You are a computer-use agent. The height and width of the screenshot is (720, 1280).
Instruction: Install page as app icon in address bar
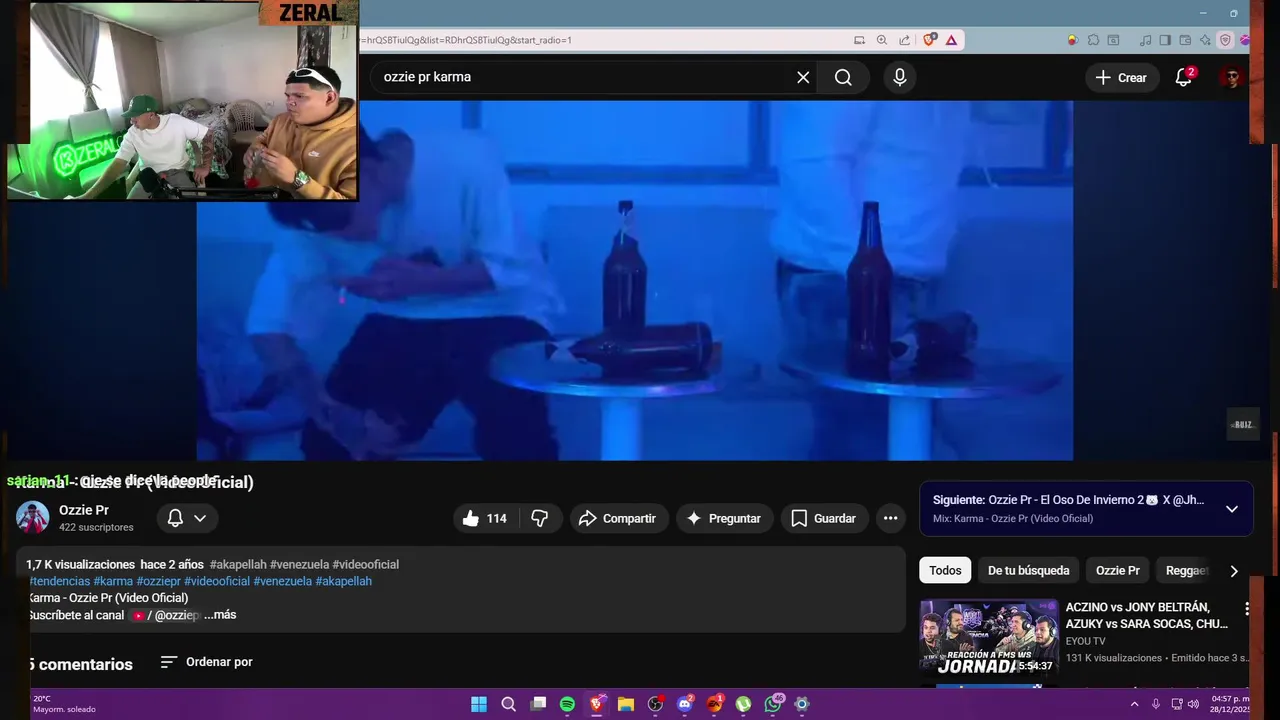click(860, 40)
